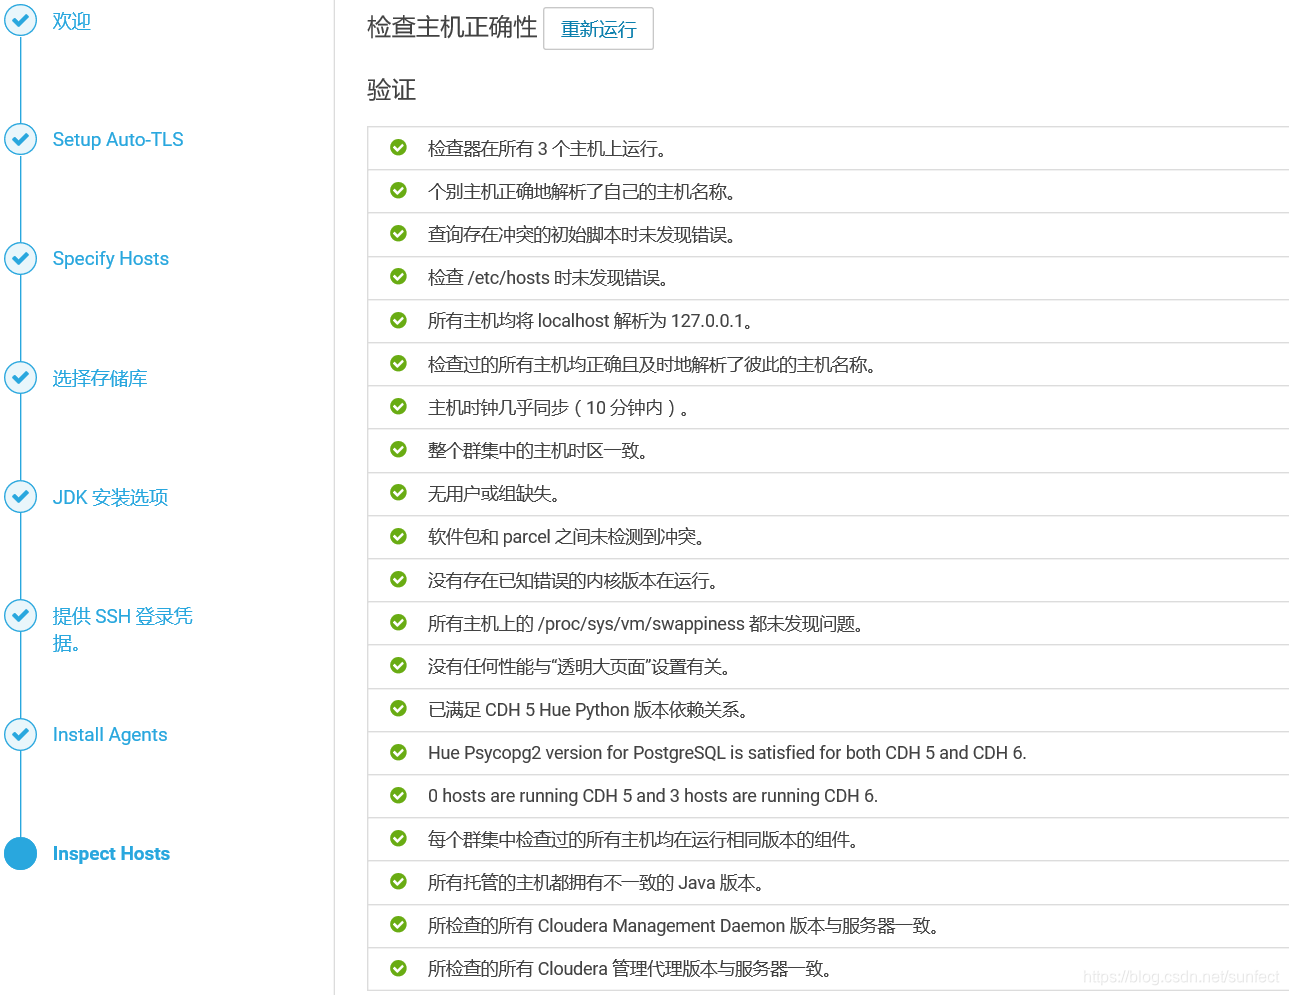
Task: Click the text 无用户或组缺失
Action: point(494,494)
